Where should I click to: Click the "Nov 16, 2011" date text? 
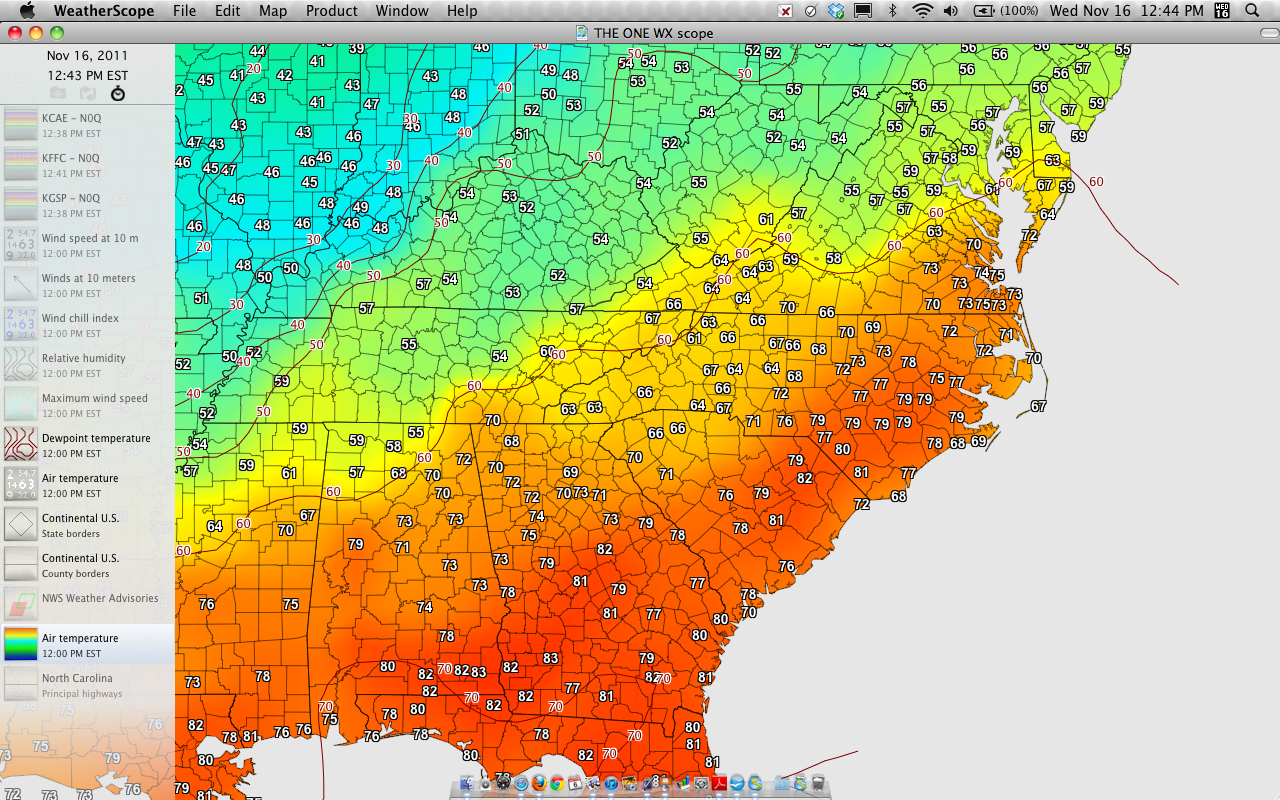click(x=87, y=56)
